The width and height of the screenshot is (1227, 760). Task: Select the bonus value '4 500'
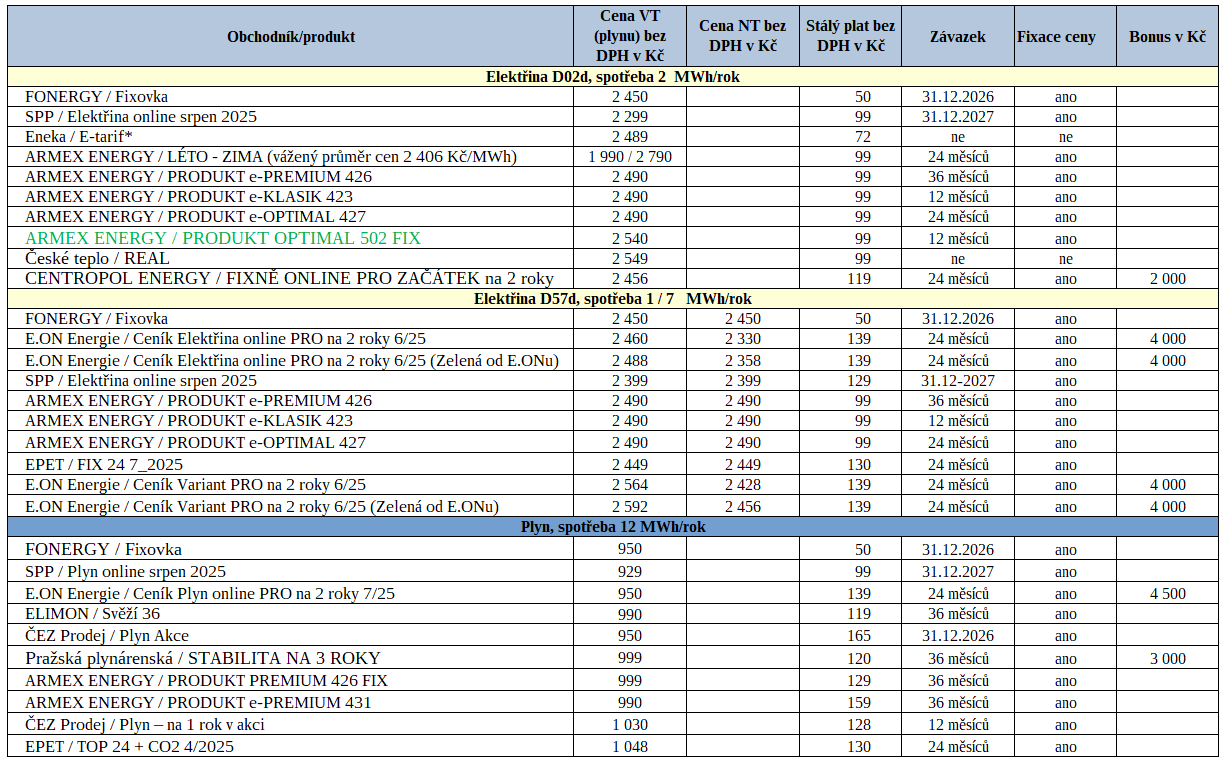(x=1167, y=594)
